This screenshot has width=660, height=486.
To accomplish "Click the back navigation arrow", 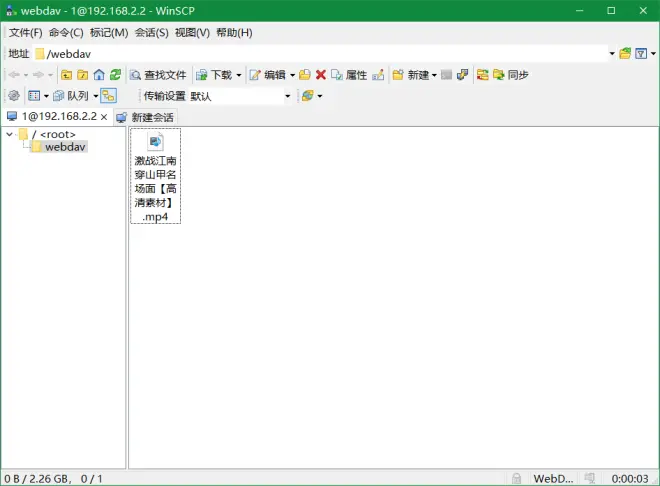I will pos(14,75).
